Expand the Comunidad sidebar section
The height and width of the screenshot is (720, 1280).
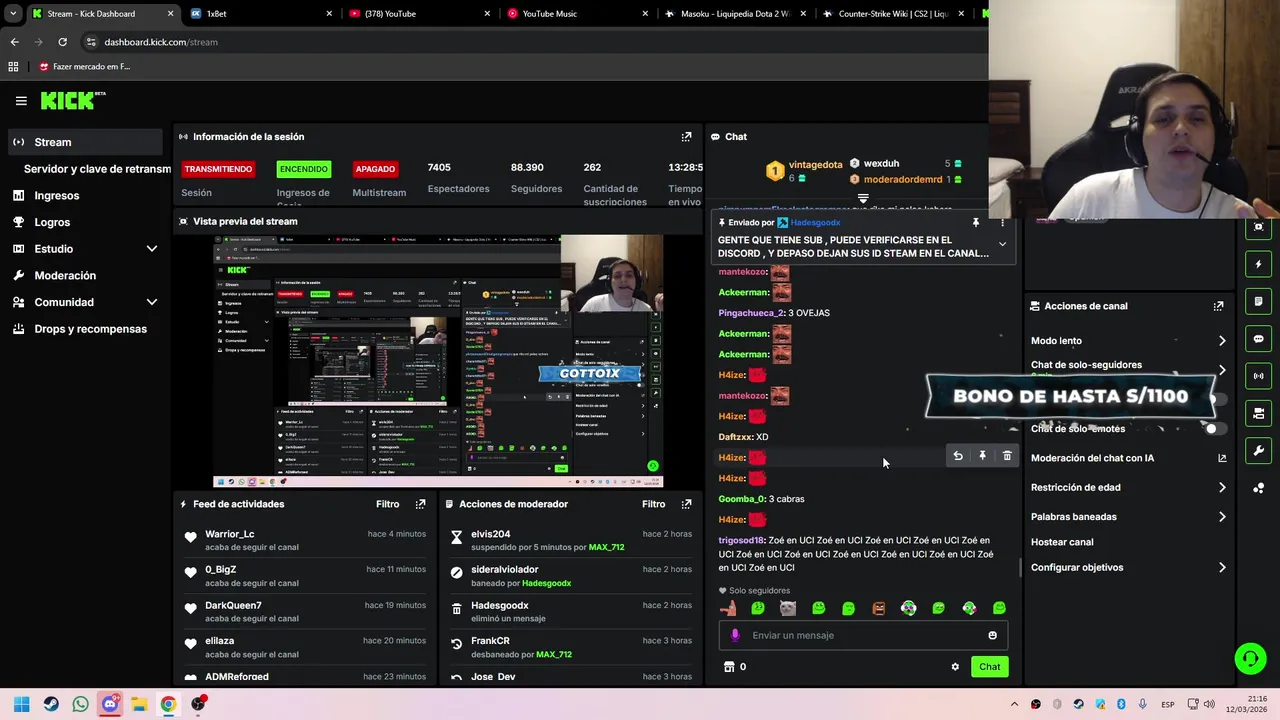[x=152, y=302]
